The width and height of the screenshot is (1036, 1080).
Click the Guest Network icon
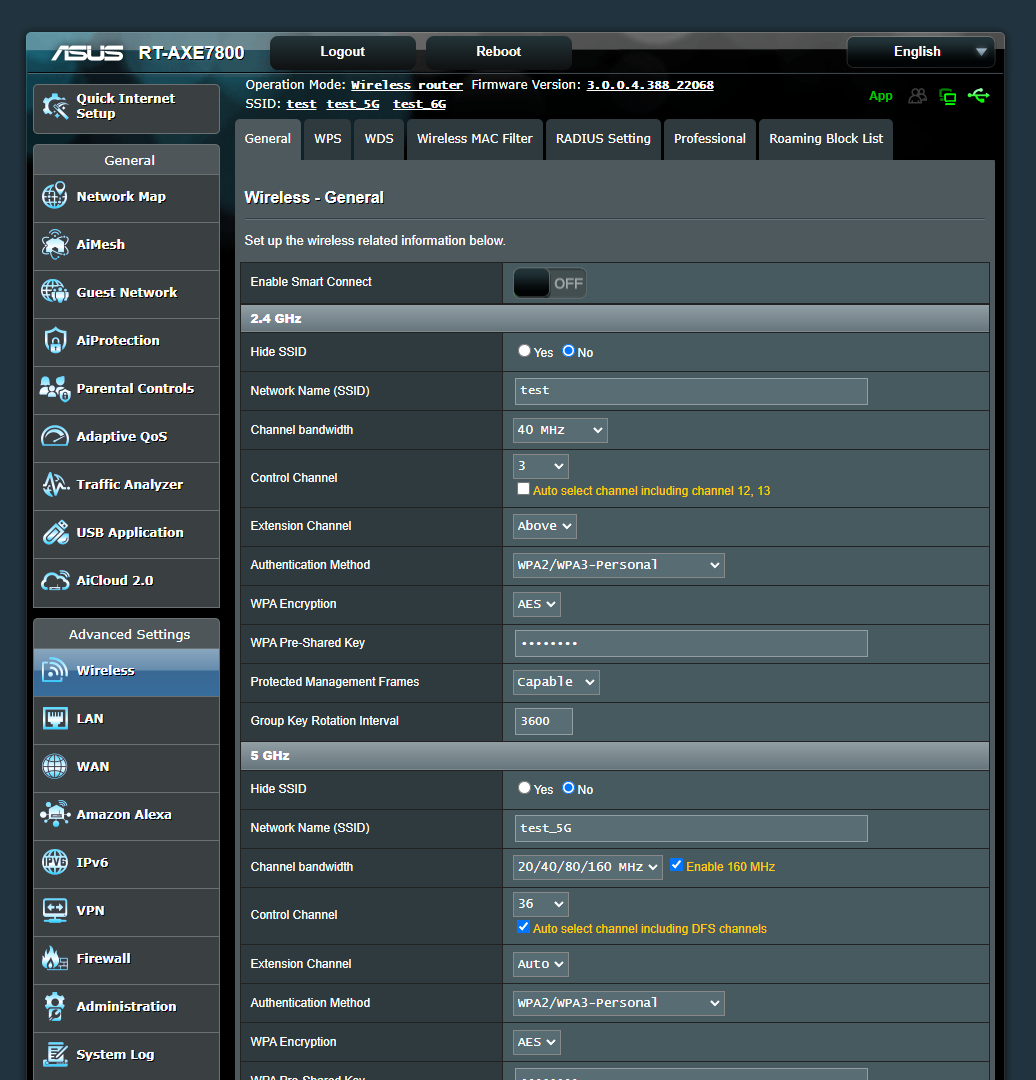[55, 292]
